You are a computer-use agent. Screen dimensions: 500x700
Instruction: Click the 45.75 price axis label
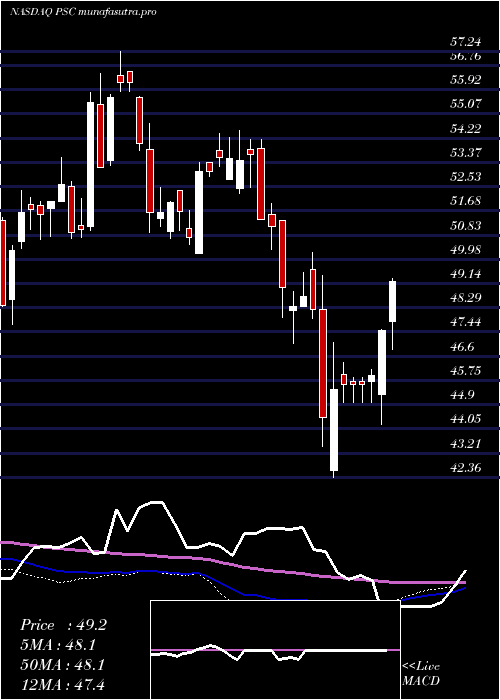pyautogui.click(x=465, y=371)
